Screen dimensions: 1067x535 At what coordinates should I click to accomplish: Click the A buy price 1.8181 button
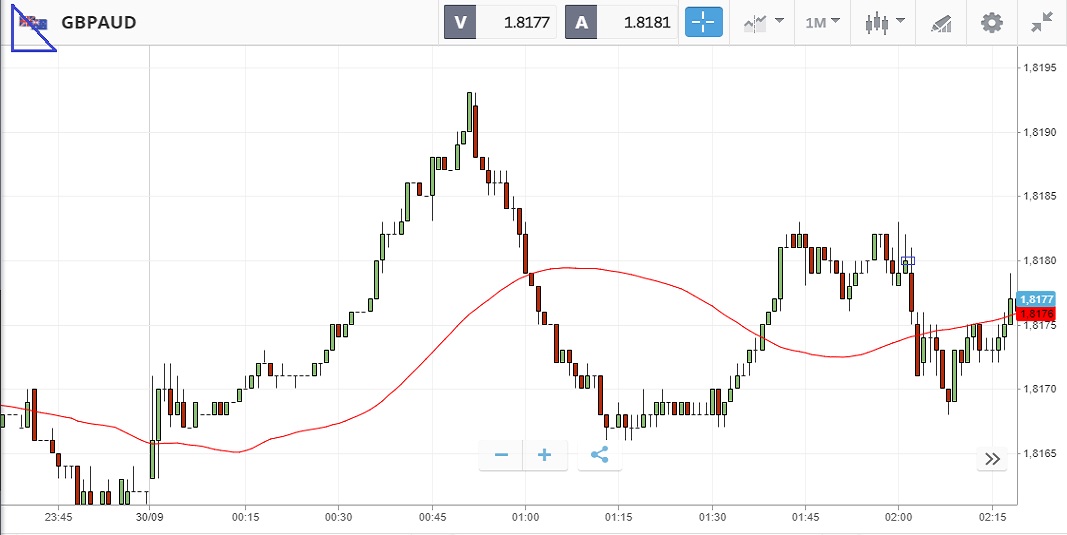coord(620,22)
